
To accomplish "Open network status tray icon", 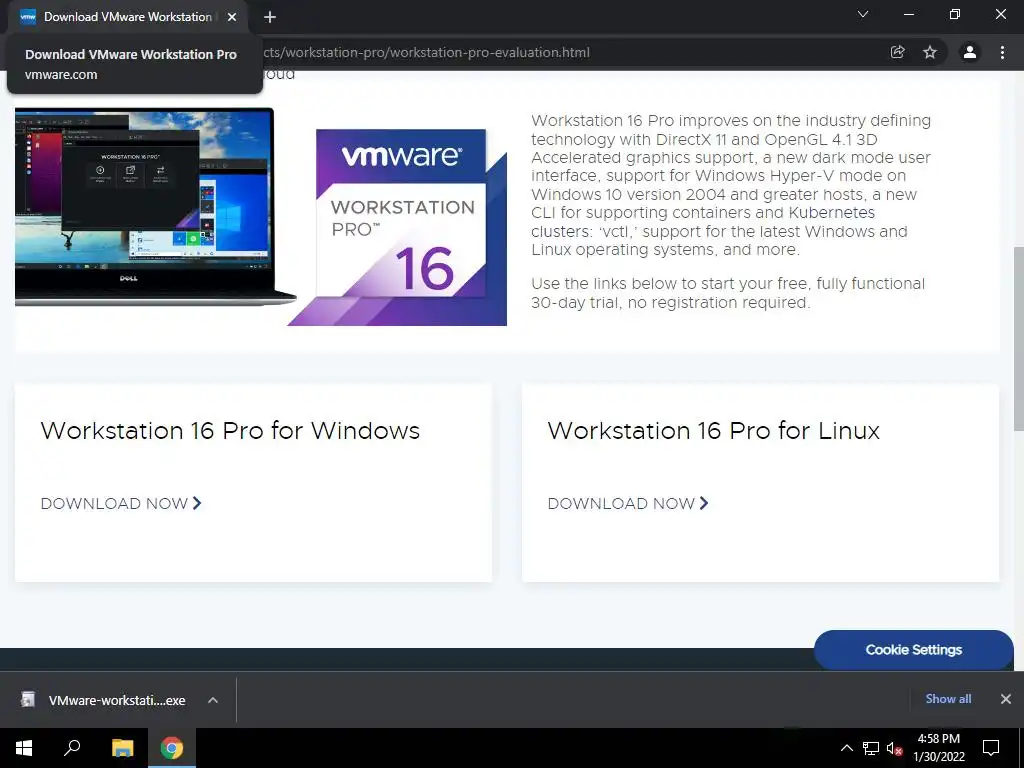I will 871,748.
